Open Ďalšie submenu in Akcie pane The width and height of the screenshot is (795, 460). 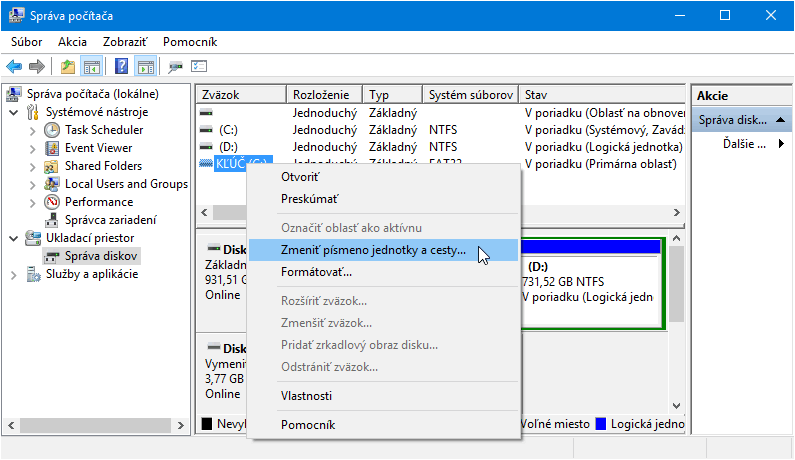pos(752,144)
